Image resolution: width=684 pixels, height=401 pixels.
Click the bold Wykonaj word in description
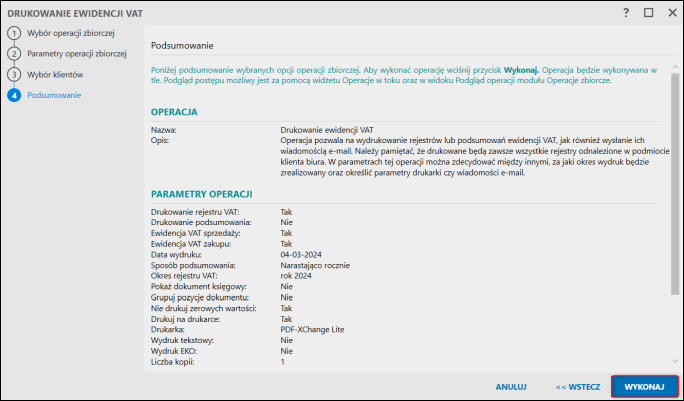[x=521, y=69]
